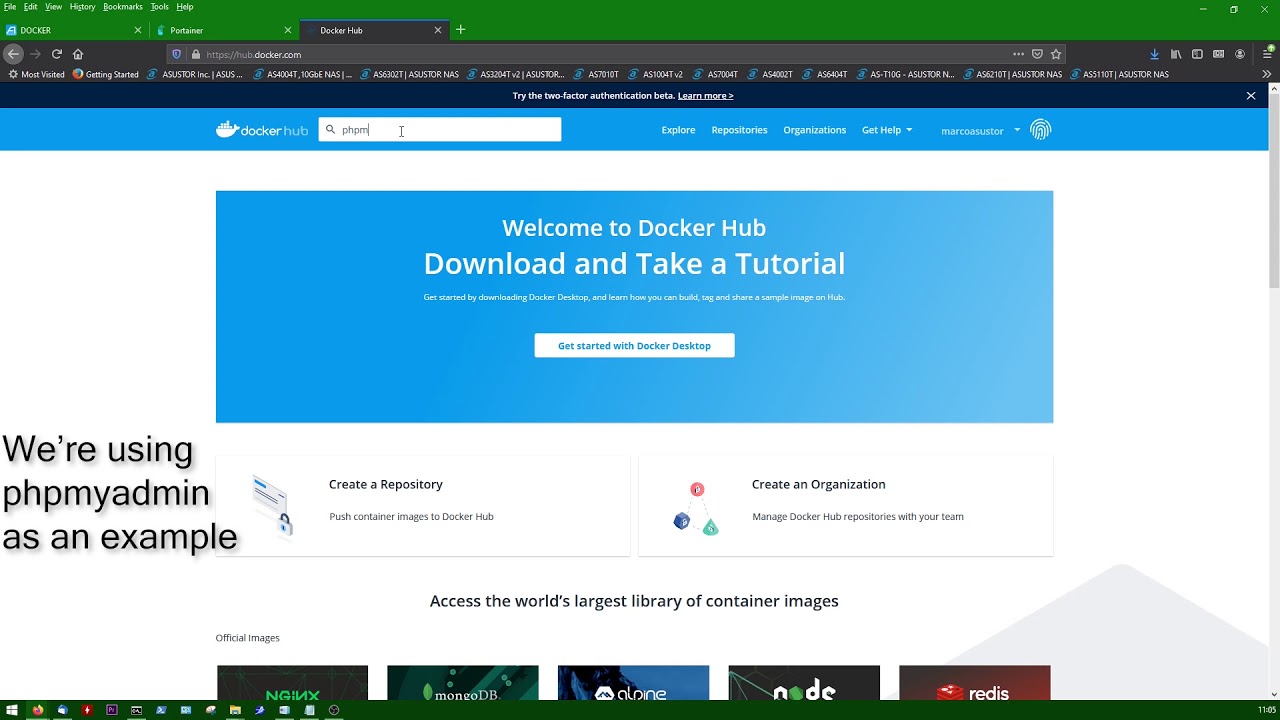The height and width of the screenshot is (720, 1280).
Task: Click the search magnifier icon in Docker Hub
Action: 330,130
